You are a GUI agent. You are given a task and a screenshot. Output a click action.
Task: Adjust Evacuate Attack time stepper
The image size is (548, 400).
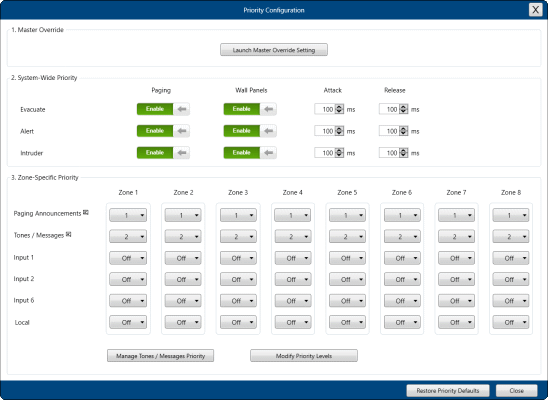339,109
